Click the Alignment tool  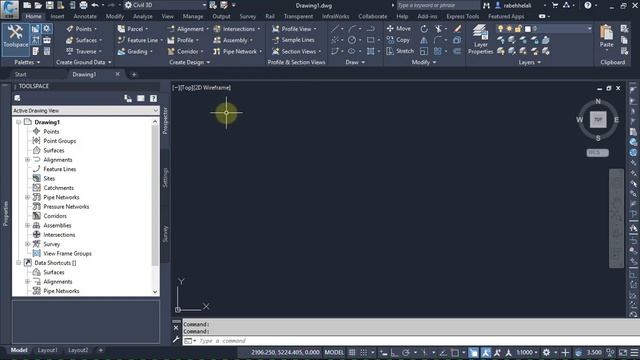pyautogui.click(x=187, y=29)
